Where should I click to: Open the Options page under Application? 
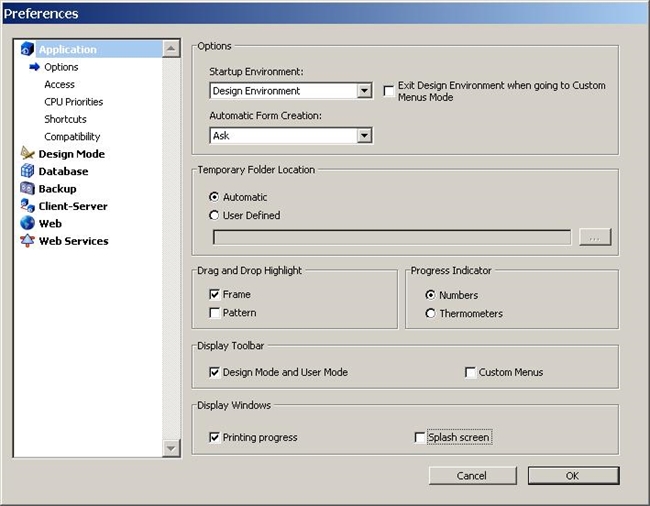[61, 67]
